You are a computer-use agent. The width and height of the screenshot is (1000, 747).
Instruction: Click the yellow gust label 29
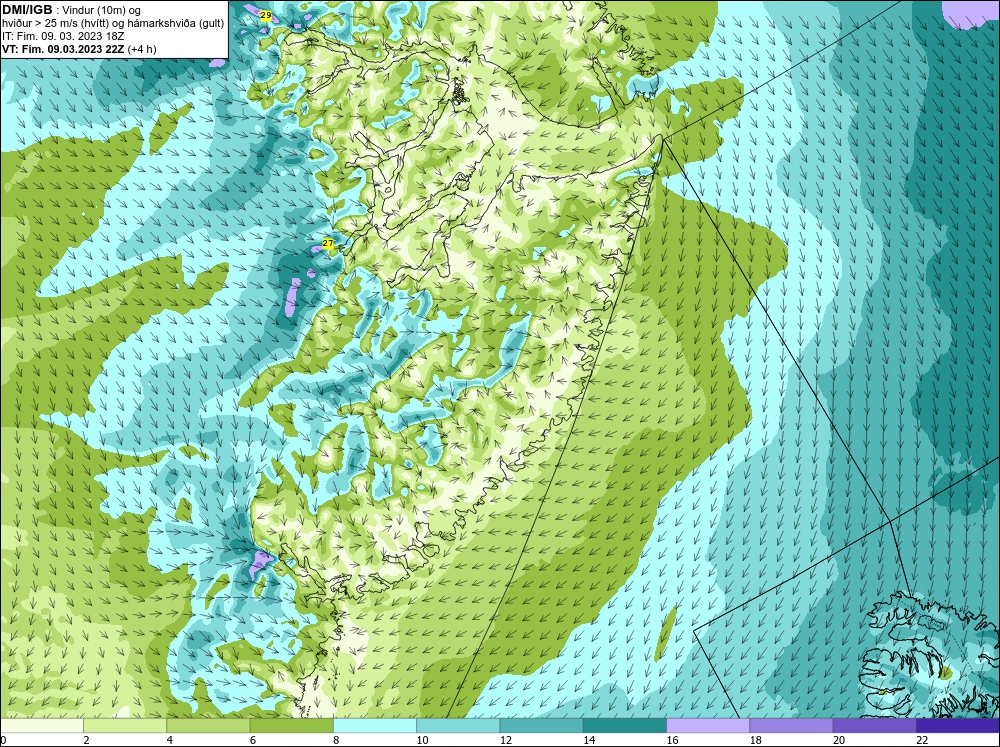(x=265, y=15)
